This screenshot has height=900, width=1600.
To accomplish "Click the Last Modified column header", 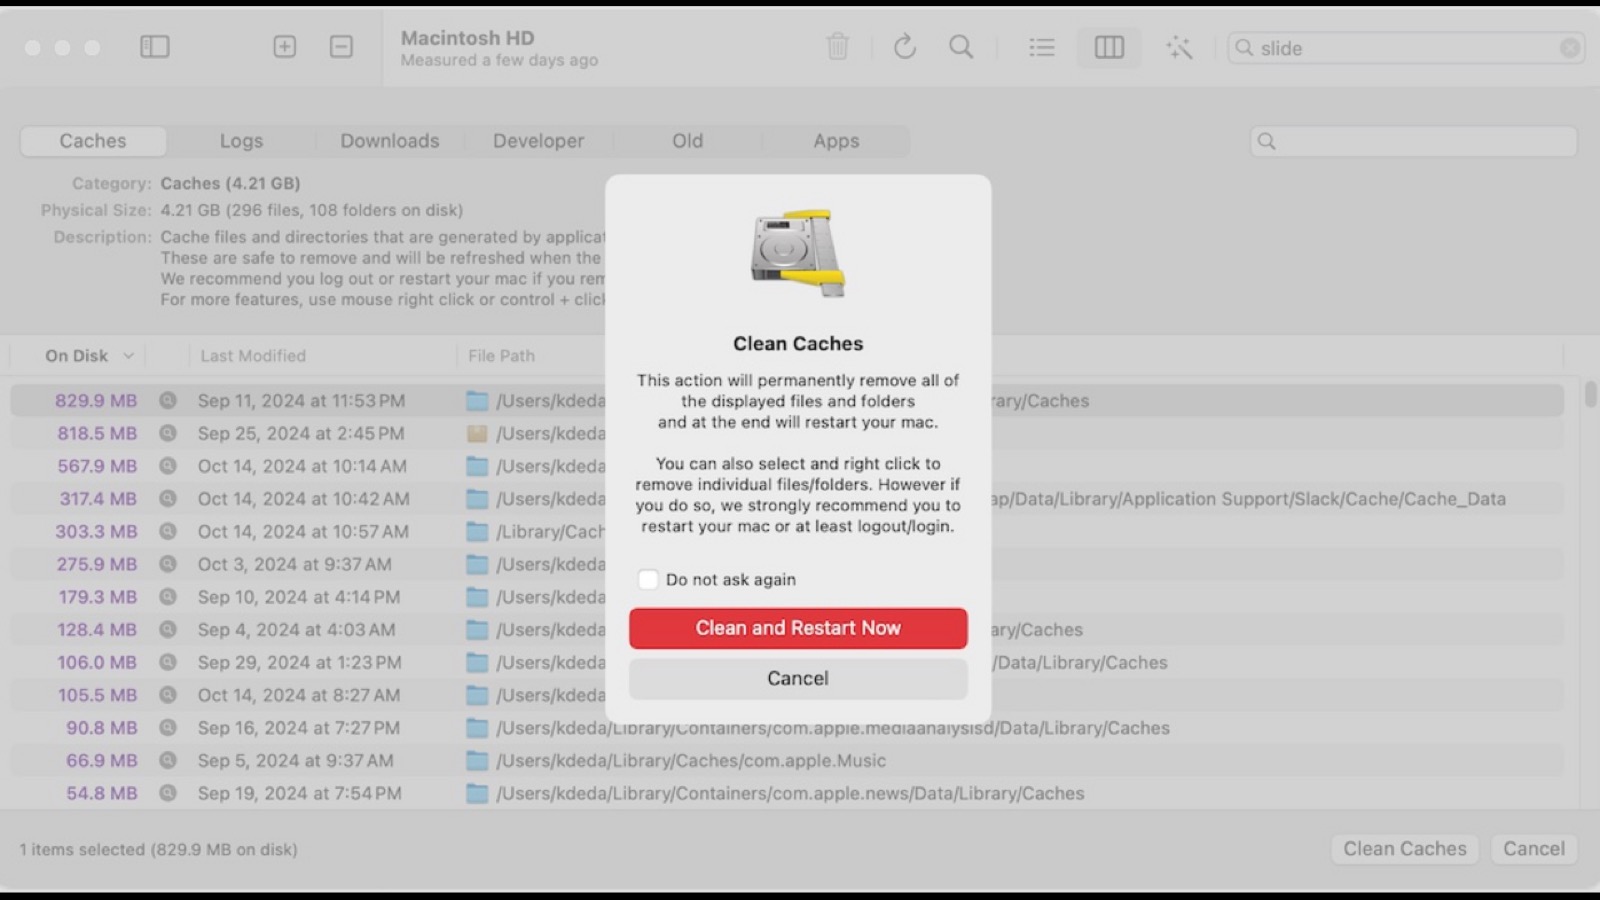I will [253, 356].
